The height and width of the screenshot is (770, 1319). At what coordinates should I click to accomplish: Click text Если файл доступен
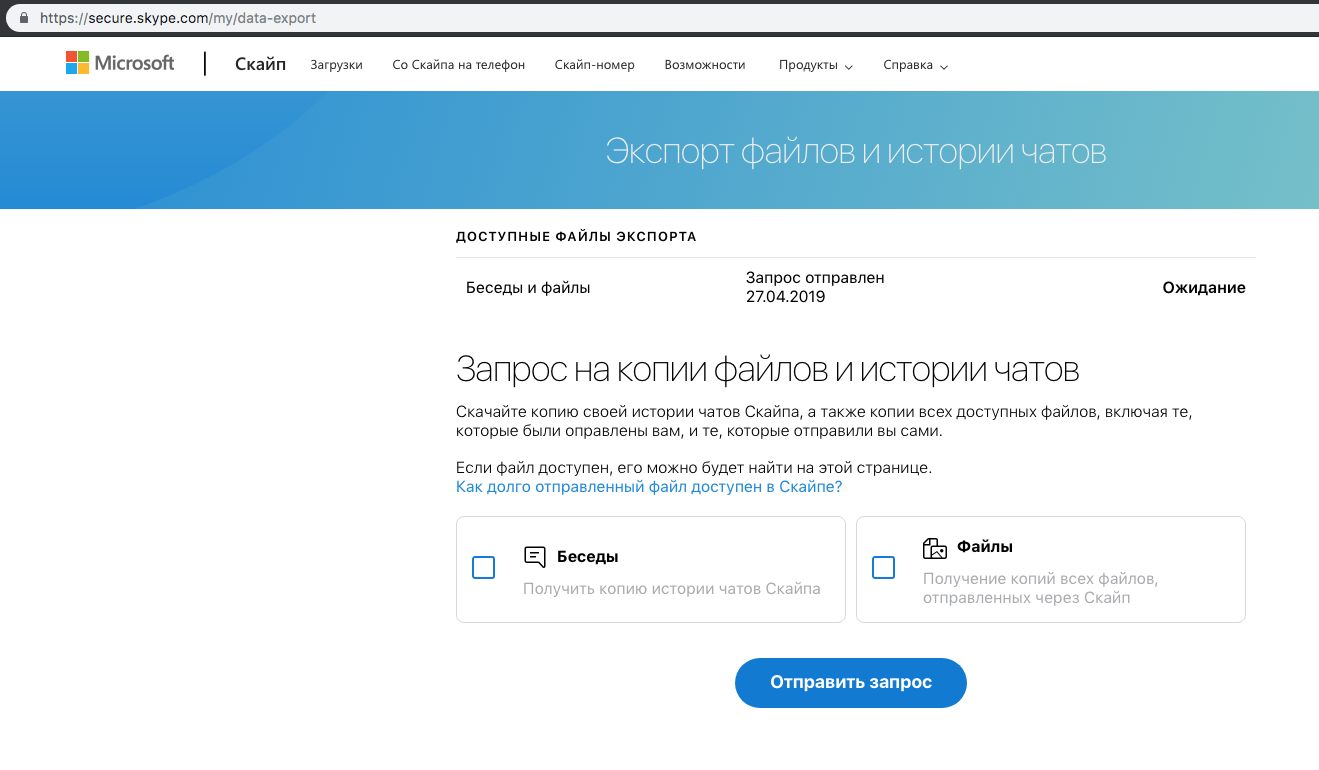click(x=694, y=467)
